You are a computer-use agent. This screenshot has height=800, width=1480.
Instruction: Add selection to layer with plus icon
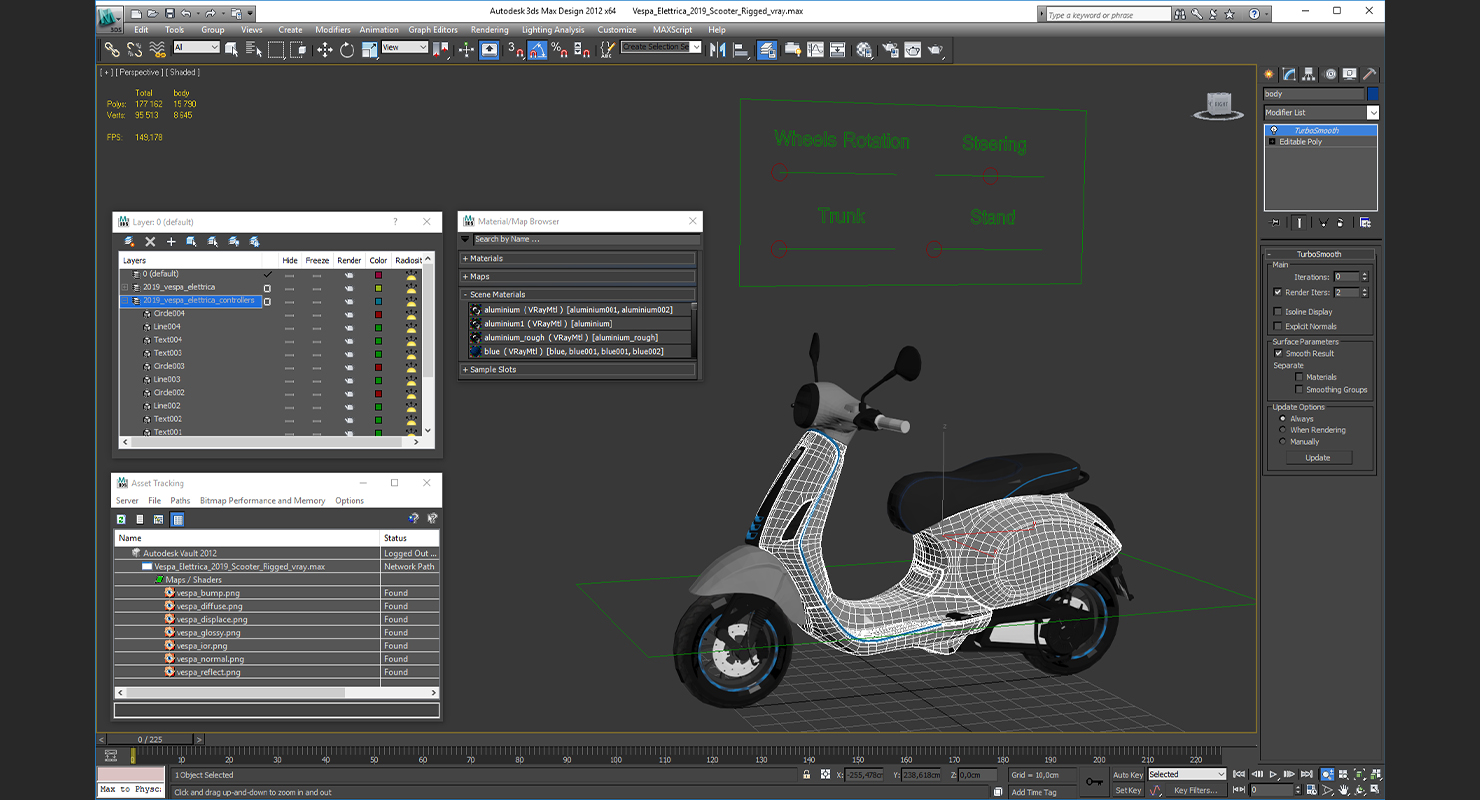[x=171, y=241]
